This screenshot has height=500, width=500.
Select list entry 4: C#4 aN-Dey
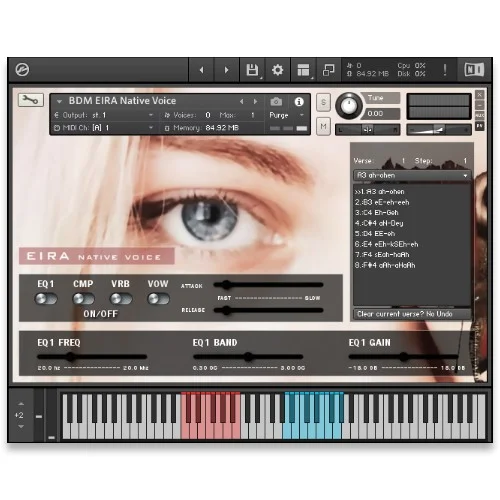coord(412,223)
